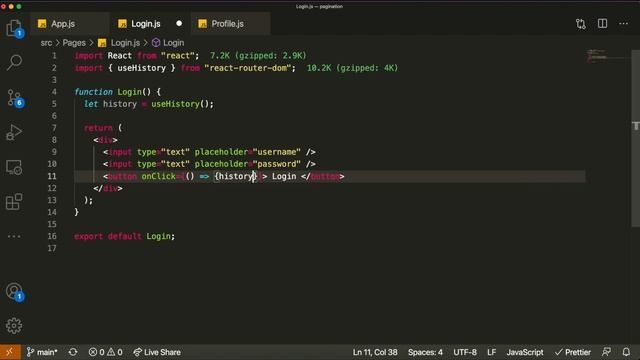Change the UTF-8 encoding in status bar
Screen dimensions: 640x360
[x=464, y=352]
